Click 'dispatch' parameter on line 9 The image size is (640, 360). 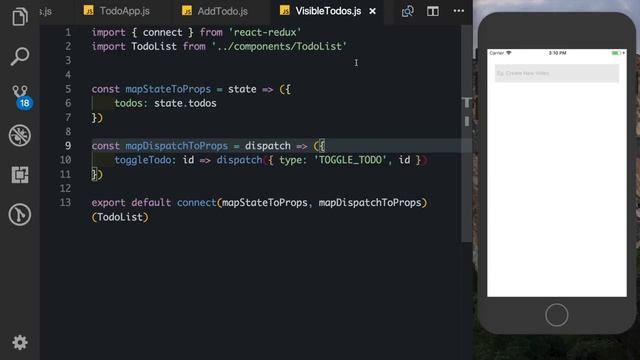click(x=268, y=146)
